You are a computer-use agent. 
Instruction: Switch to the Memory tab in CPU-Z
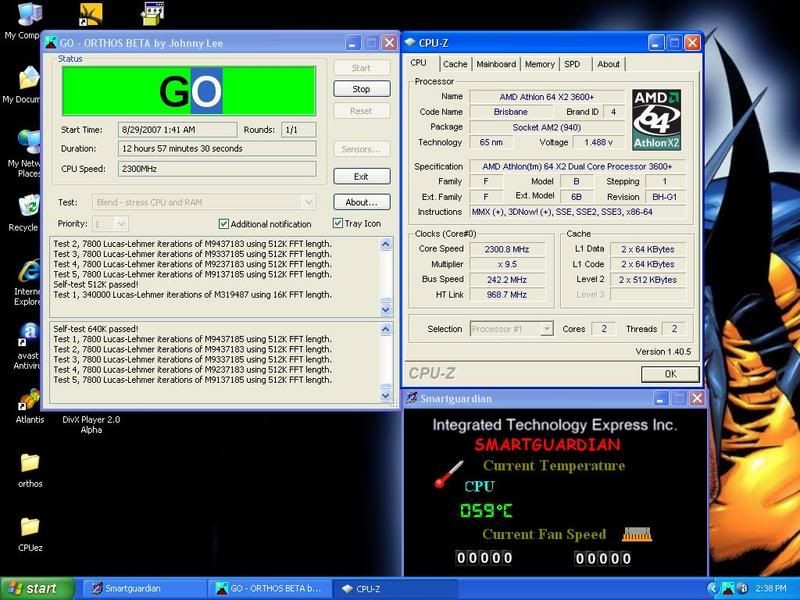(x=539, y=64)
